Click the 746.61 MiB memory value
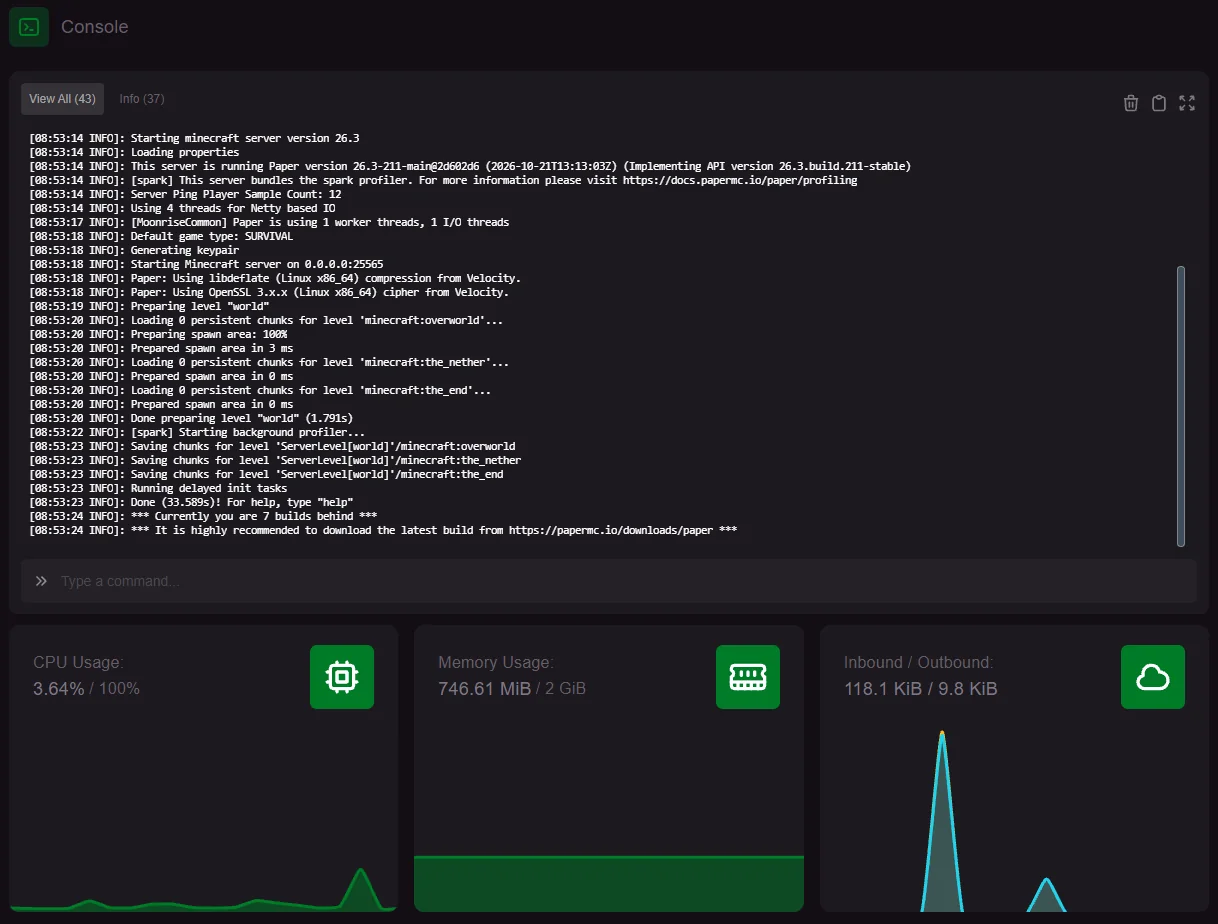1218x924 pixels. tap(485, 688)
